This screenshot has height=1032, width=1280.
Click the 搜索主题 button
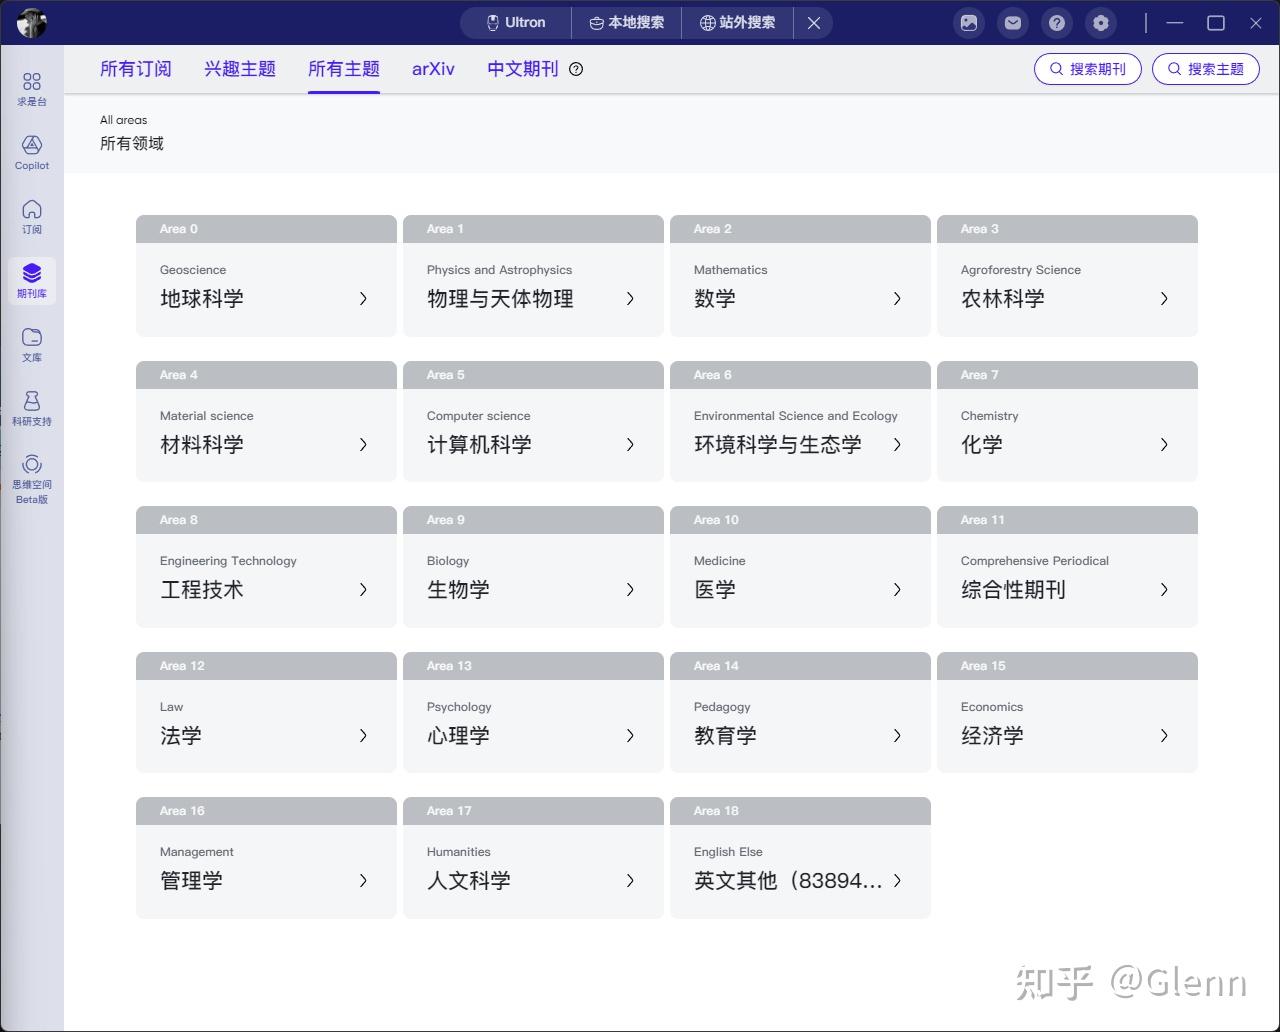pos(1205,69)
